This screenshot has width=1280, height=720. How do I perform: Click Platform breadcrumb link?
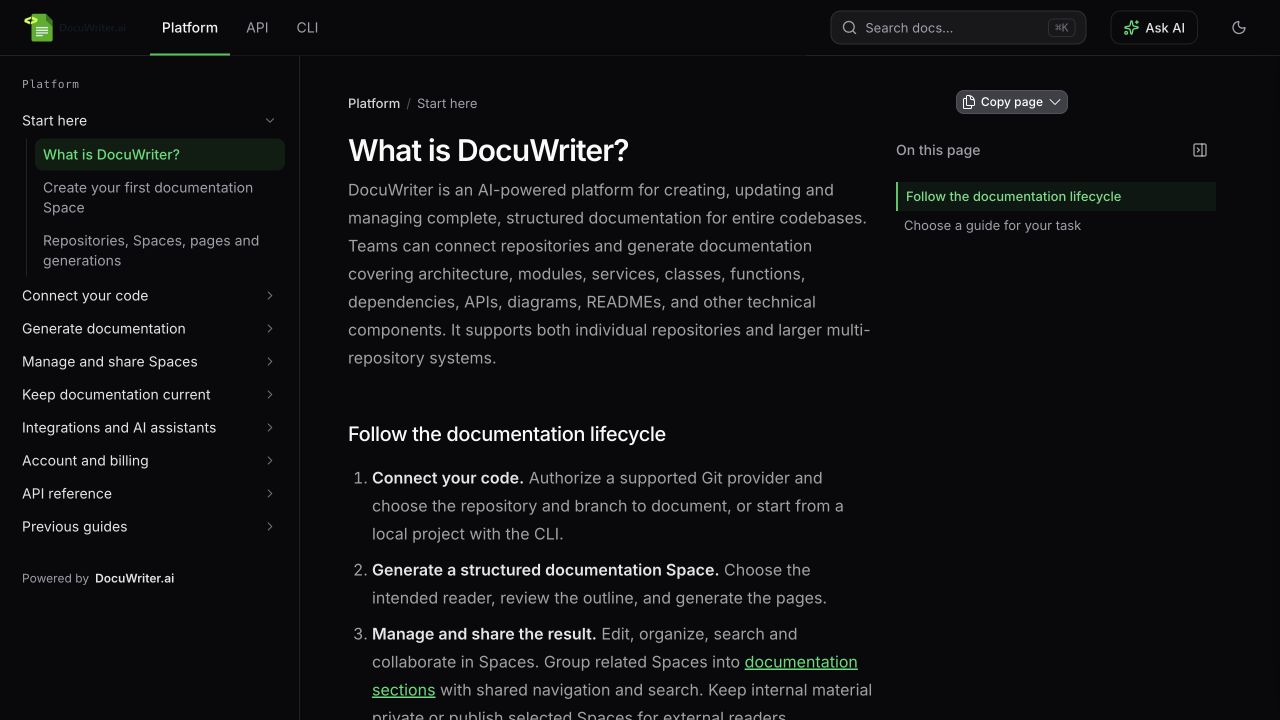point(374,103)
